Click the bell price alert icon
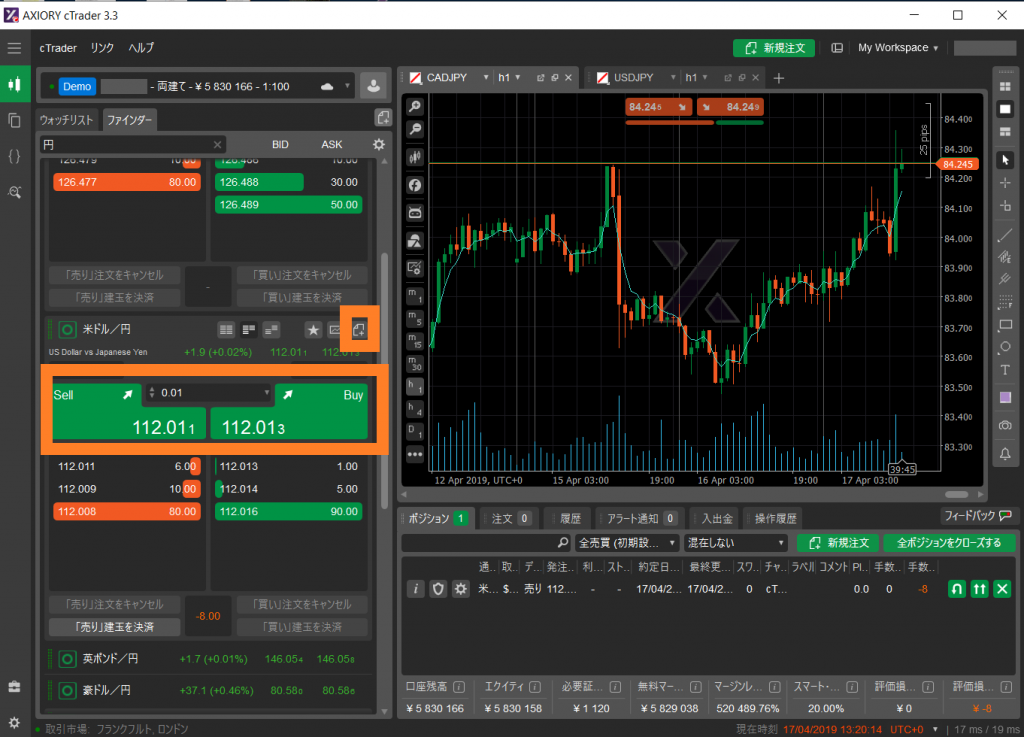 pos(1005,454)
